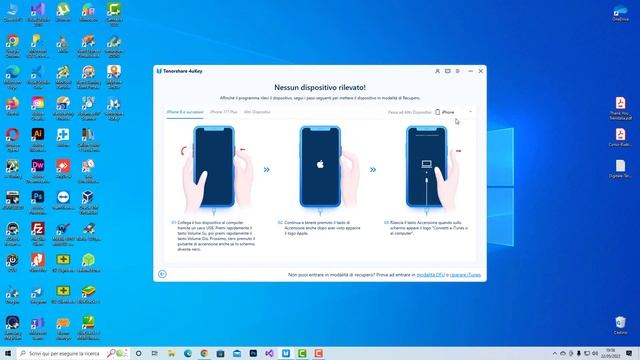Open Google Chrome desktop shortcut
This screenshot has height=360, width=640.
pyautogui.click(x=13, y=45)
